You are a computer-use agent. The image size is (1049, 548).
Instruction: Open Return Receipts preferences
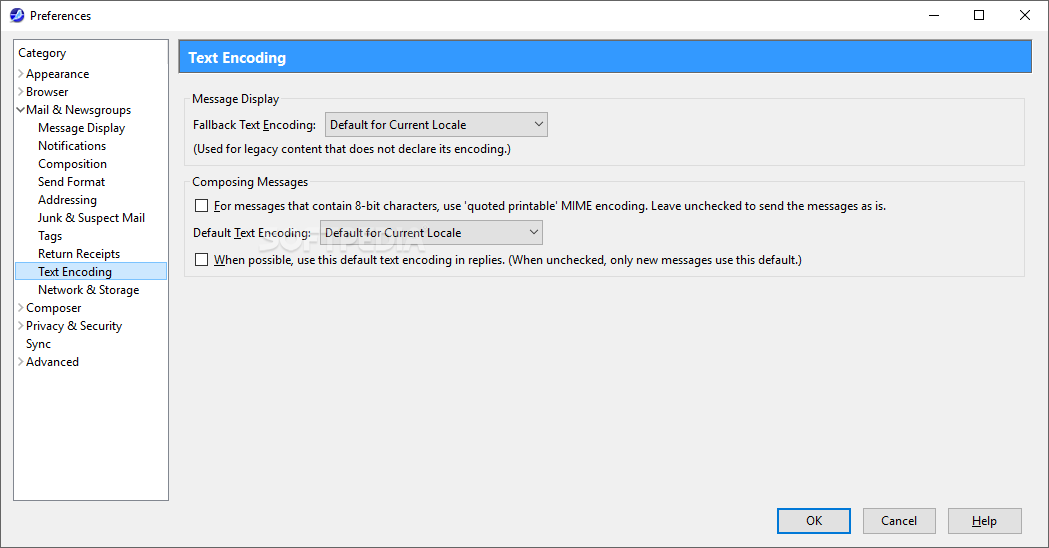(79, 254)
